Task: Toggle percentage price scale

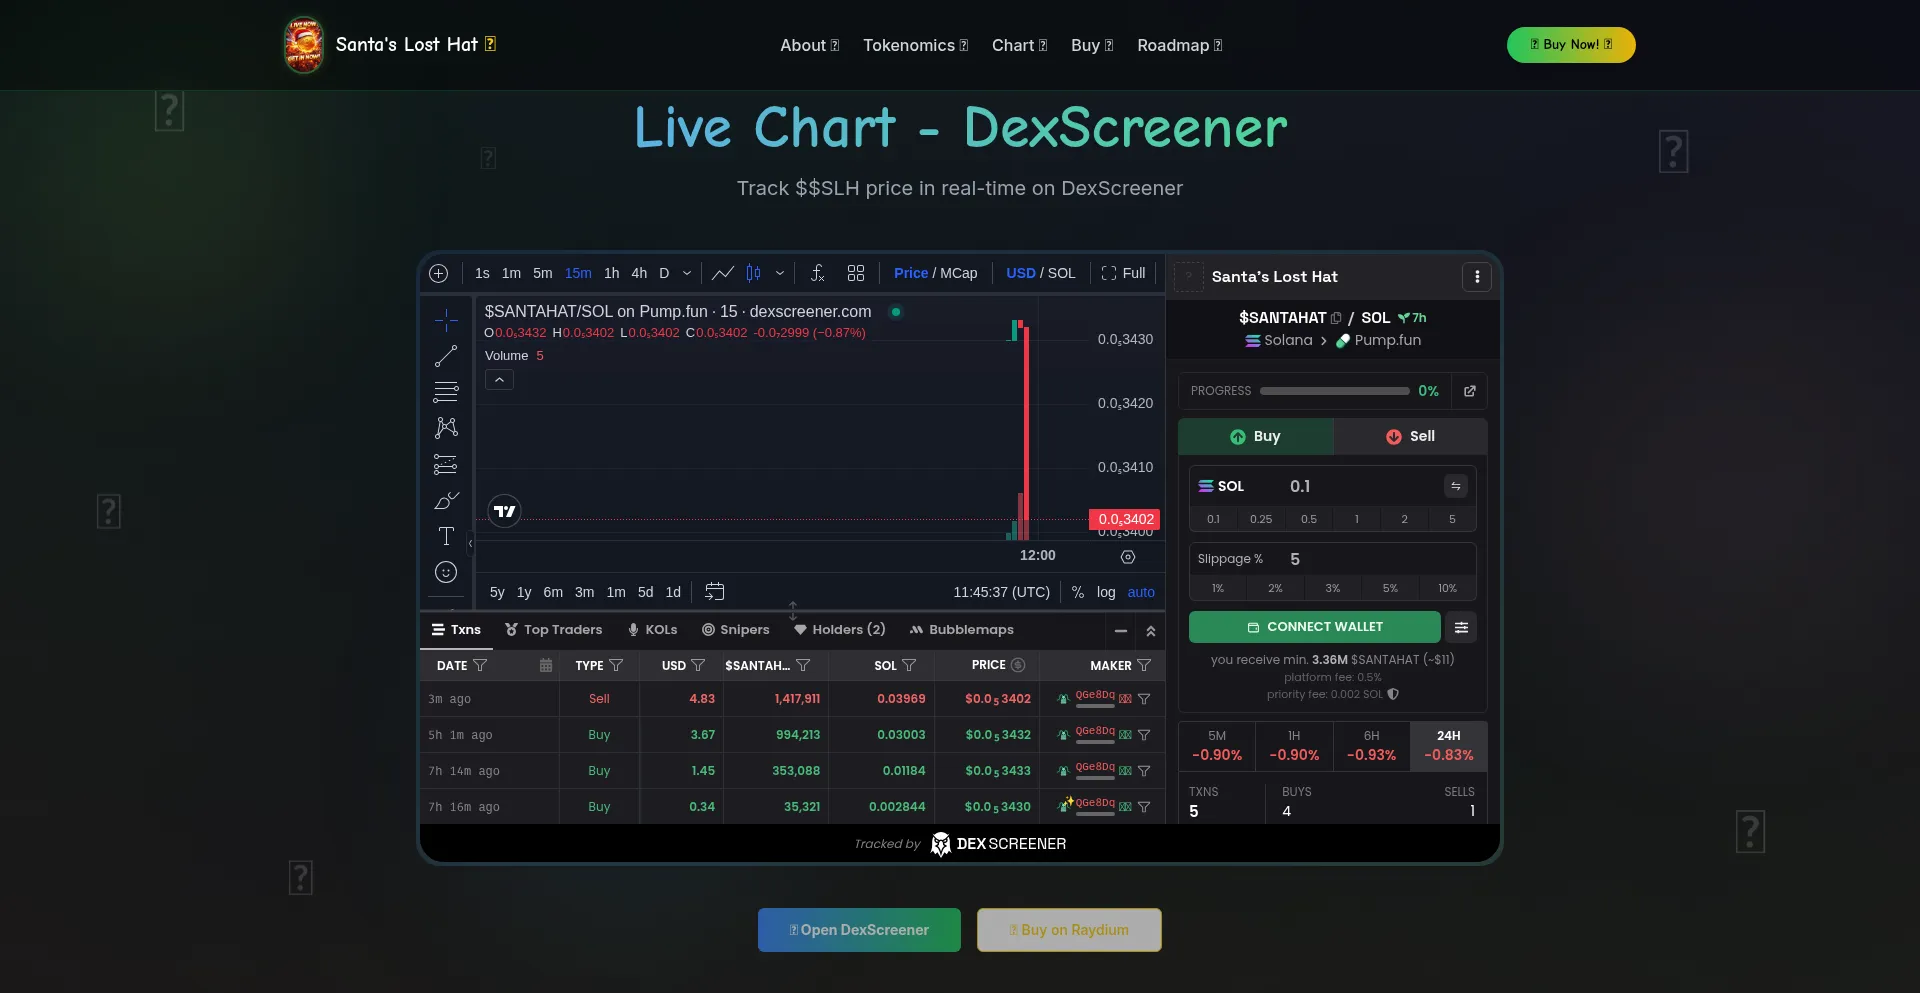Action: point(1078,592)
